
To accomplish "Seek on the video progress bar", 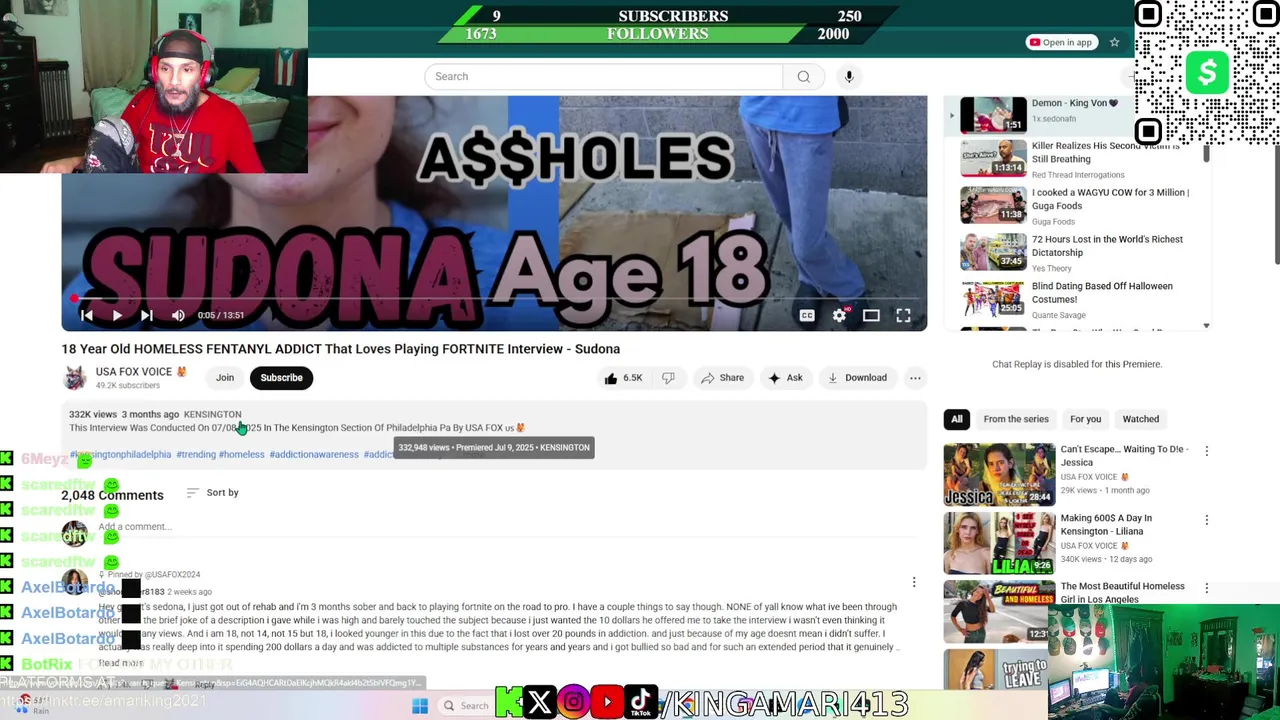I will (x=494, y=298).
